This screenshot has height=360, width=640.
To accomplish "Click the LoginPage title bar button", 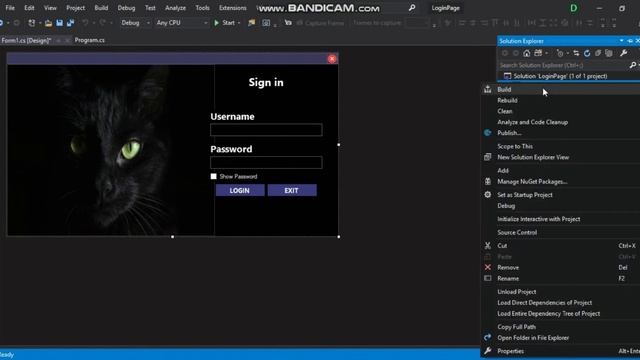I will 445,8.
